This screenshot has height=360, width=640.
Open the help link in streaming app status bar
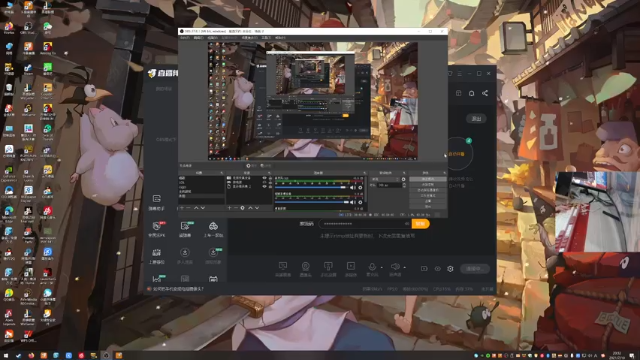pyautogui.click(x=178, y=289)
